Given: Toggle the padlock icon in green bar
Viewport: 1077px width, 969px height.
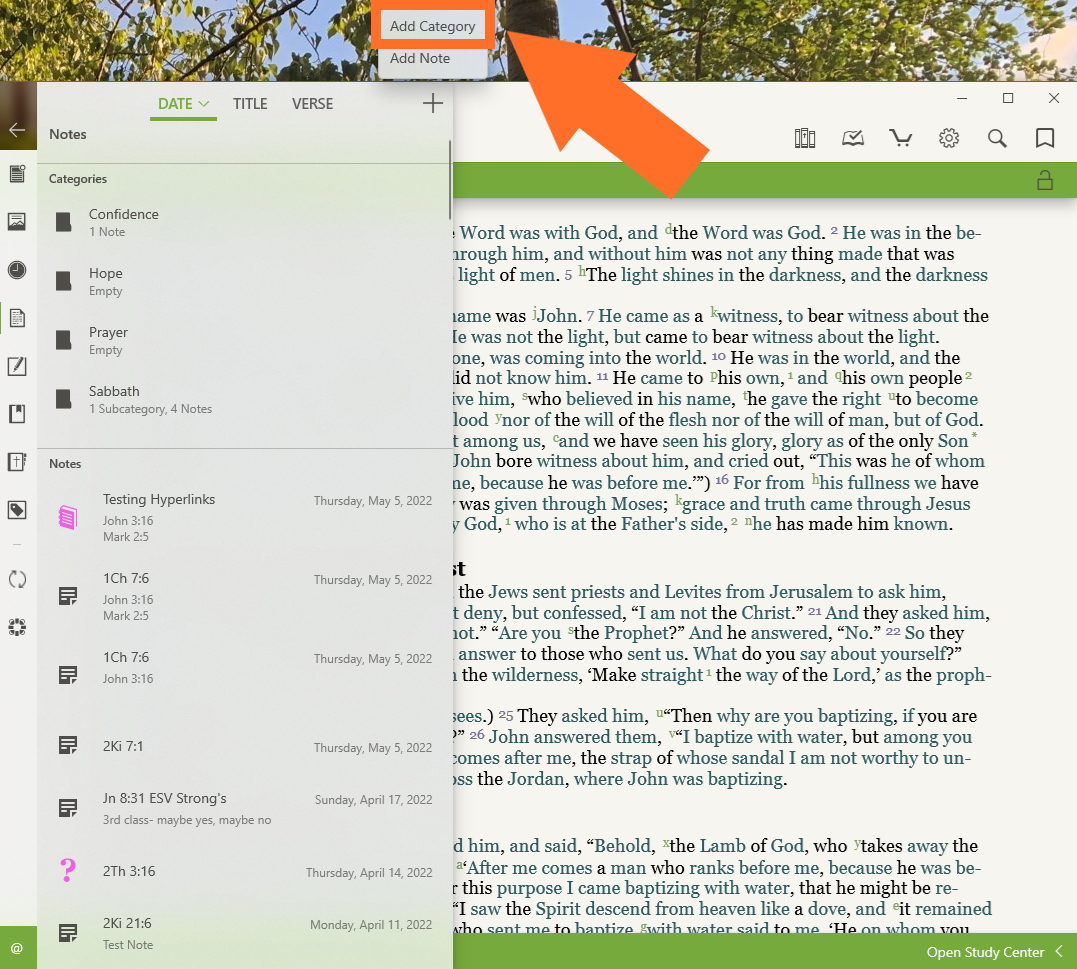Looking at the screenshot, I should [x=1045, y=180].
